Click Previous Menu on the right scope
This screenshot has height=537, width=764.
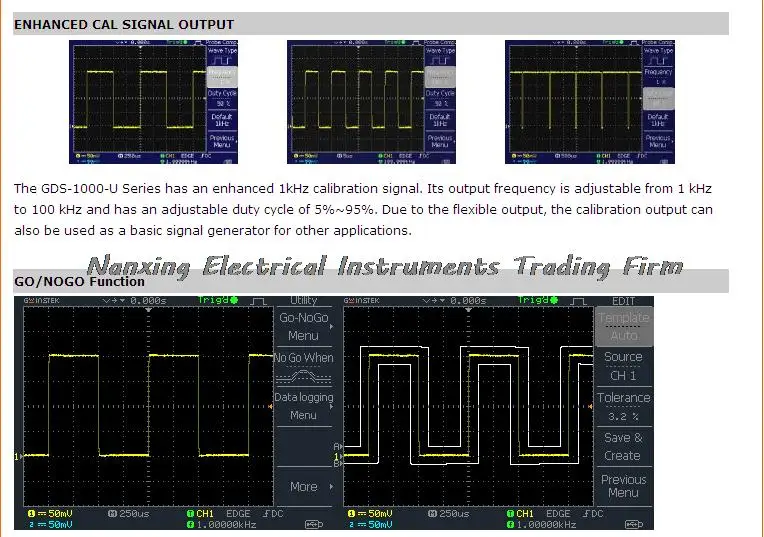click(x=624, y=486)
